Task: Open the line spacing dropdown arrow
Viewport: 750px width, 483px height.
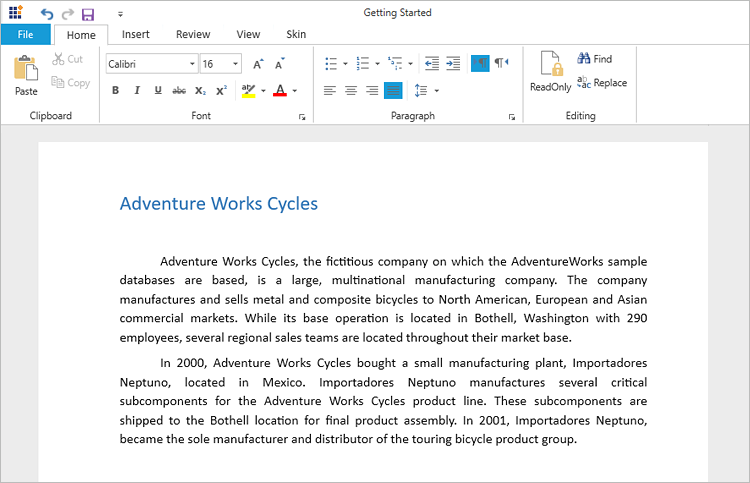Action: tap(437, 91)
